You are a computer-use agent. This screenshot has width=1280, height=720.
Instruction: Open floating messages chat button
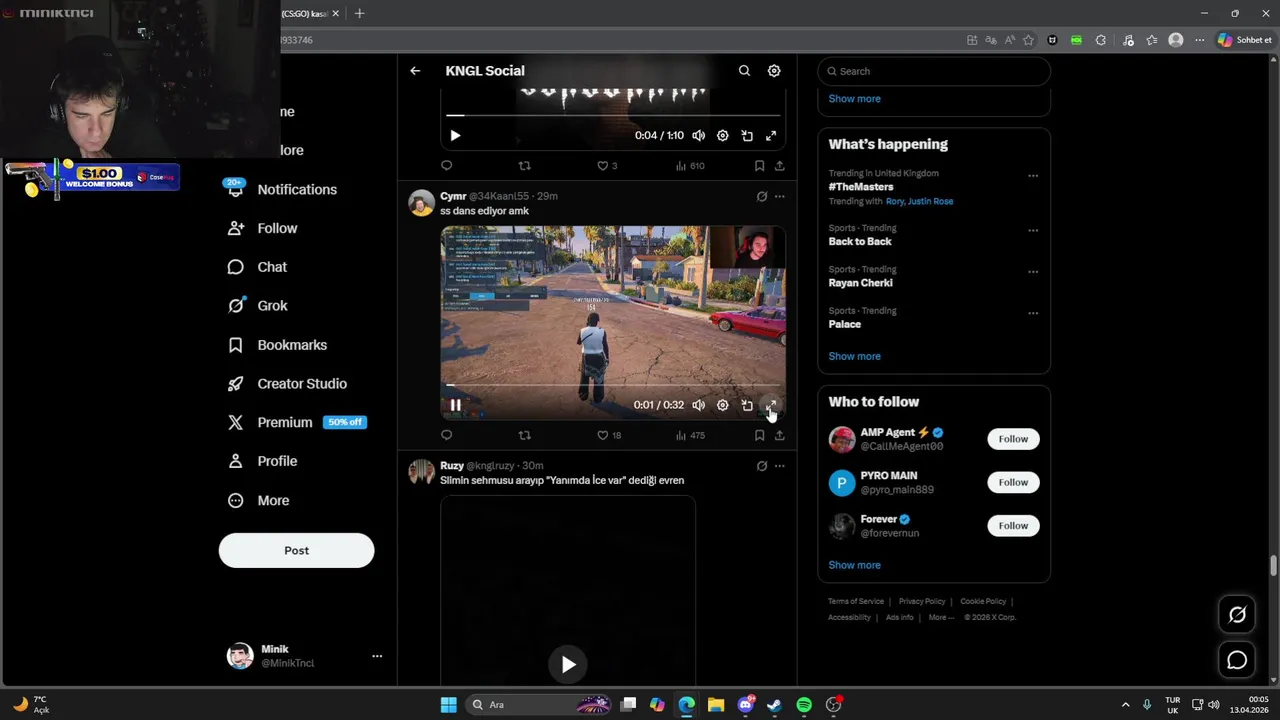1237,660
